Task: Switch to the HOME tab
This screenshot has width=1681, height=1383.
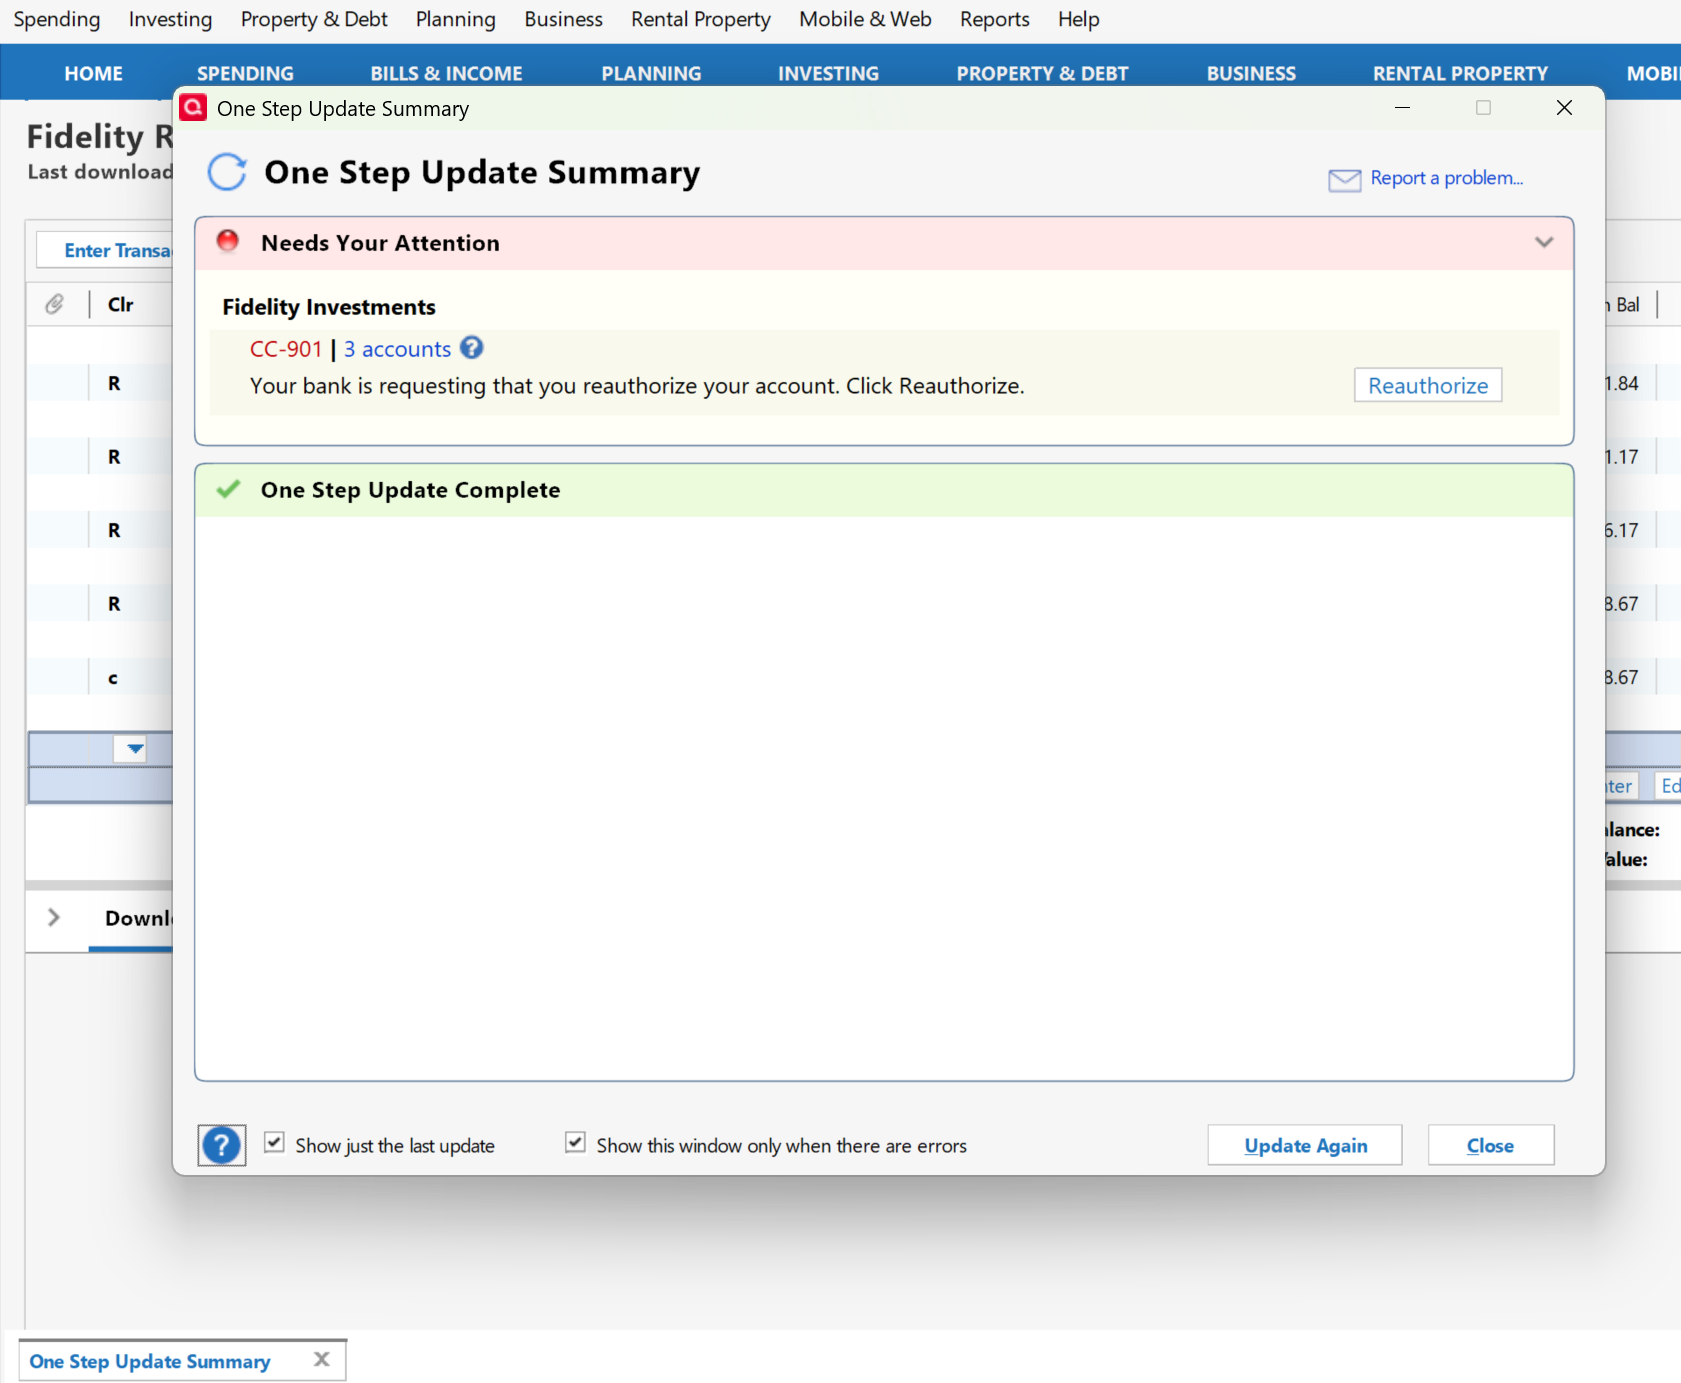Action: [x=94, y=73]
